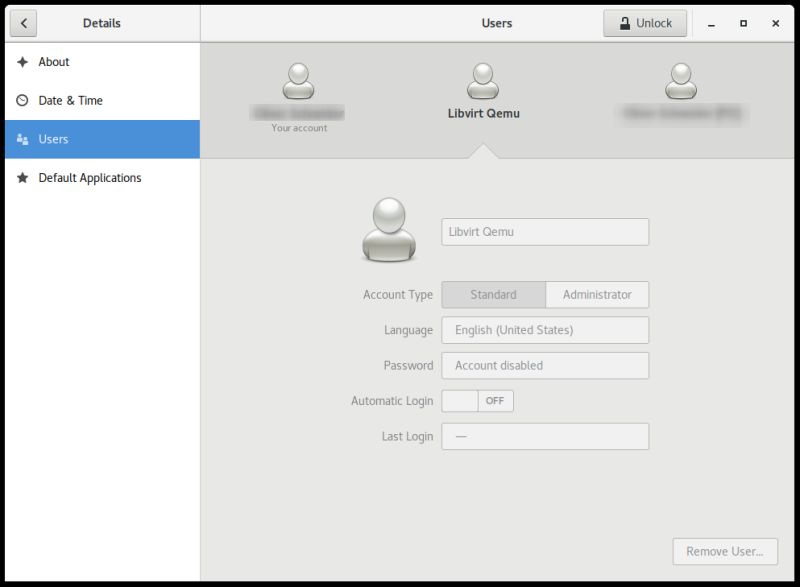This screenshot has width=800, height=587.
Task: Open the Password setting showing Account disabled
Action: [545, 365]
